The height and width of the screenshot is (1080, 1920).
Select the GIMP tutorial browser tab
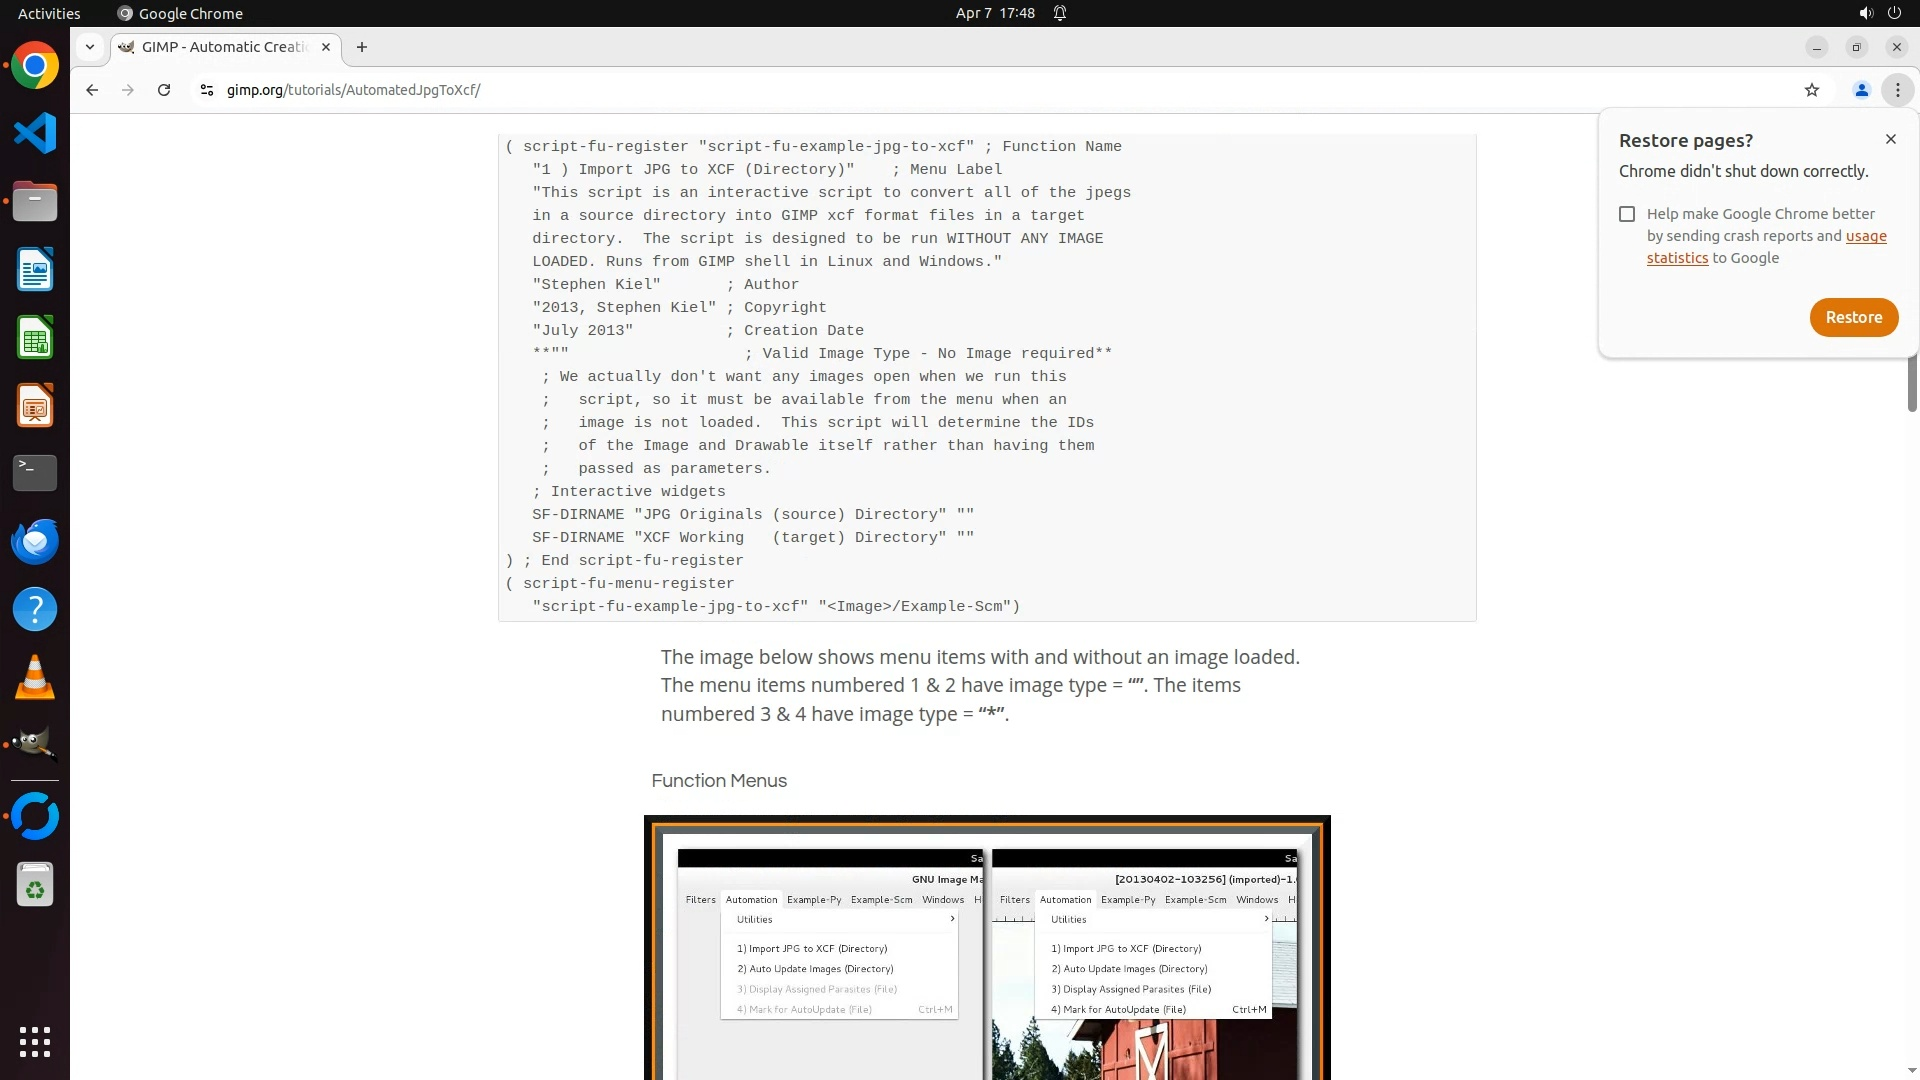coord(225,47)
